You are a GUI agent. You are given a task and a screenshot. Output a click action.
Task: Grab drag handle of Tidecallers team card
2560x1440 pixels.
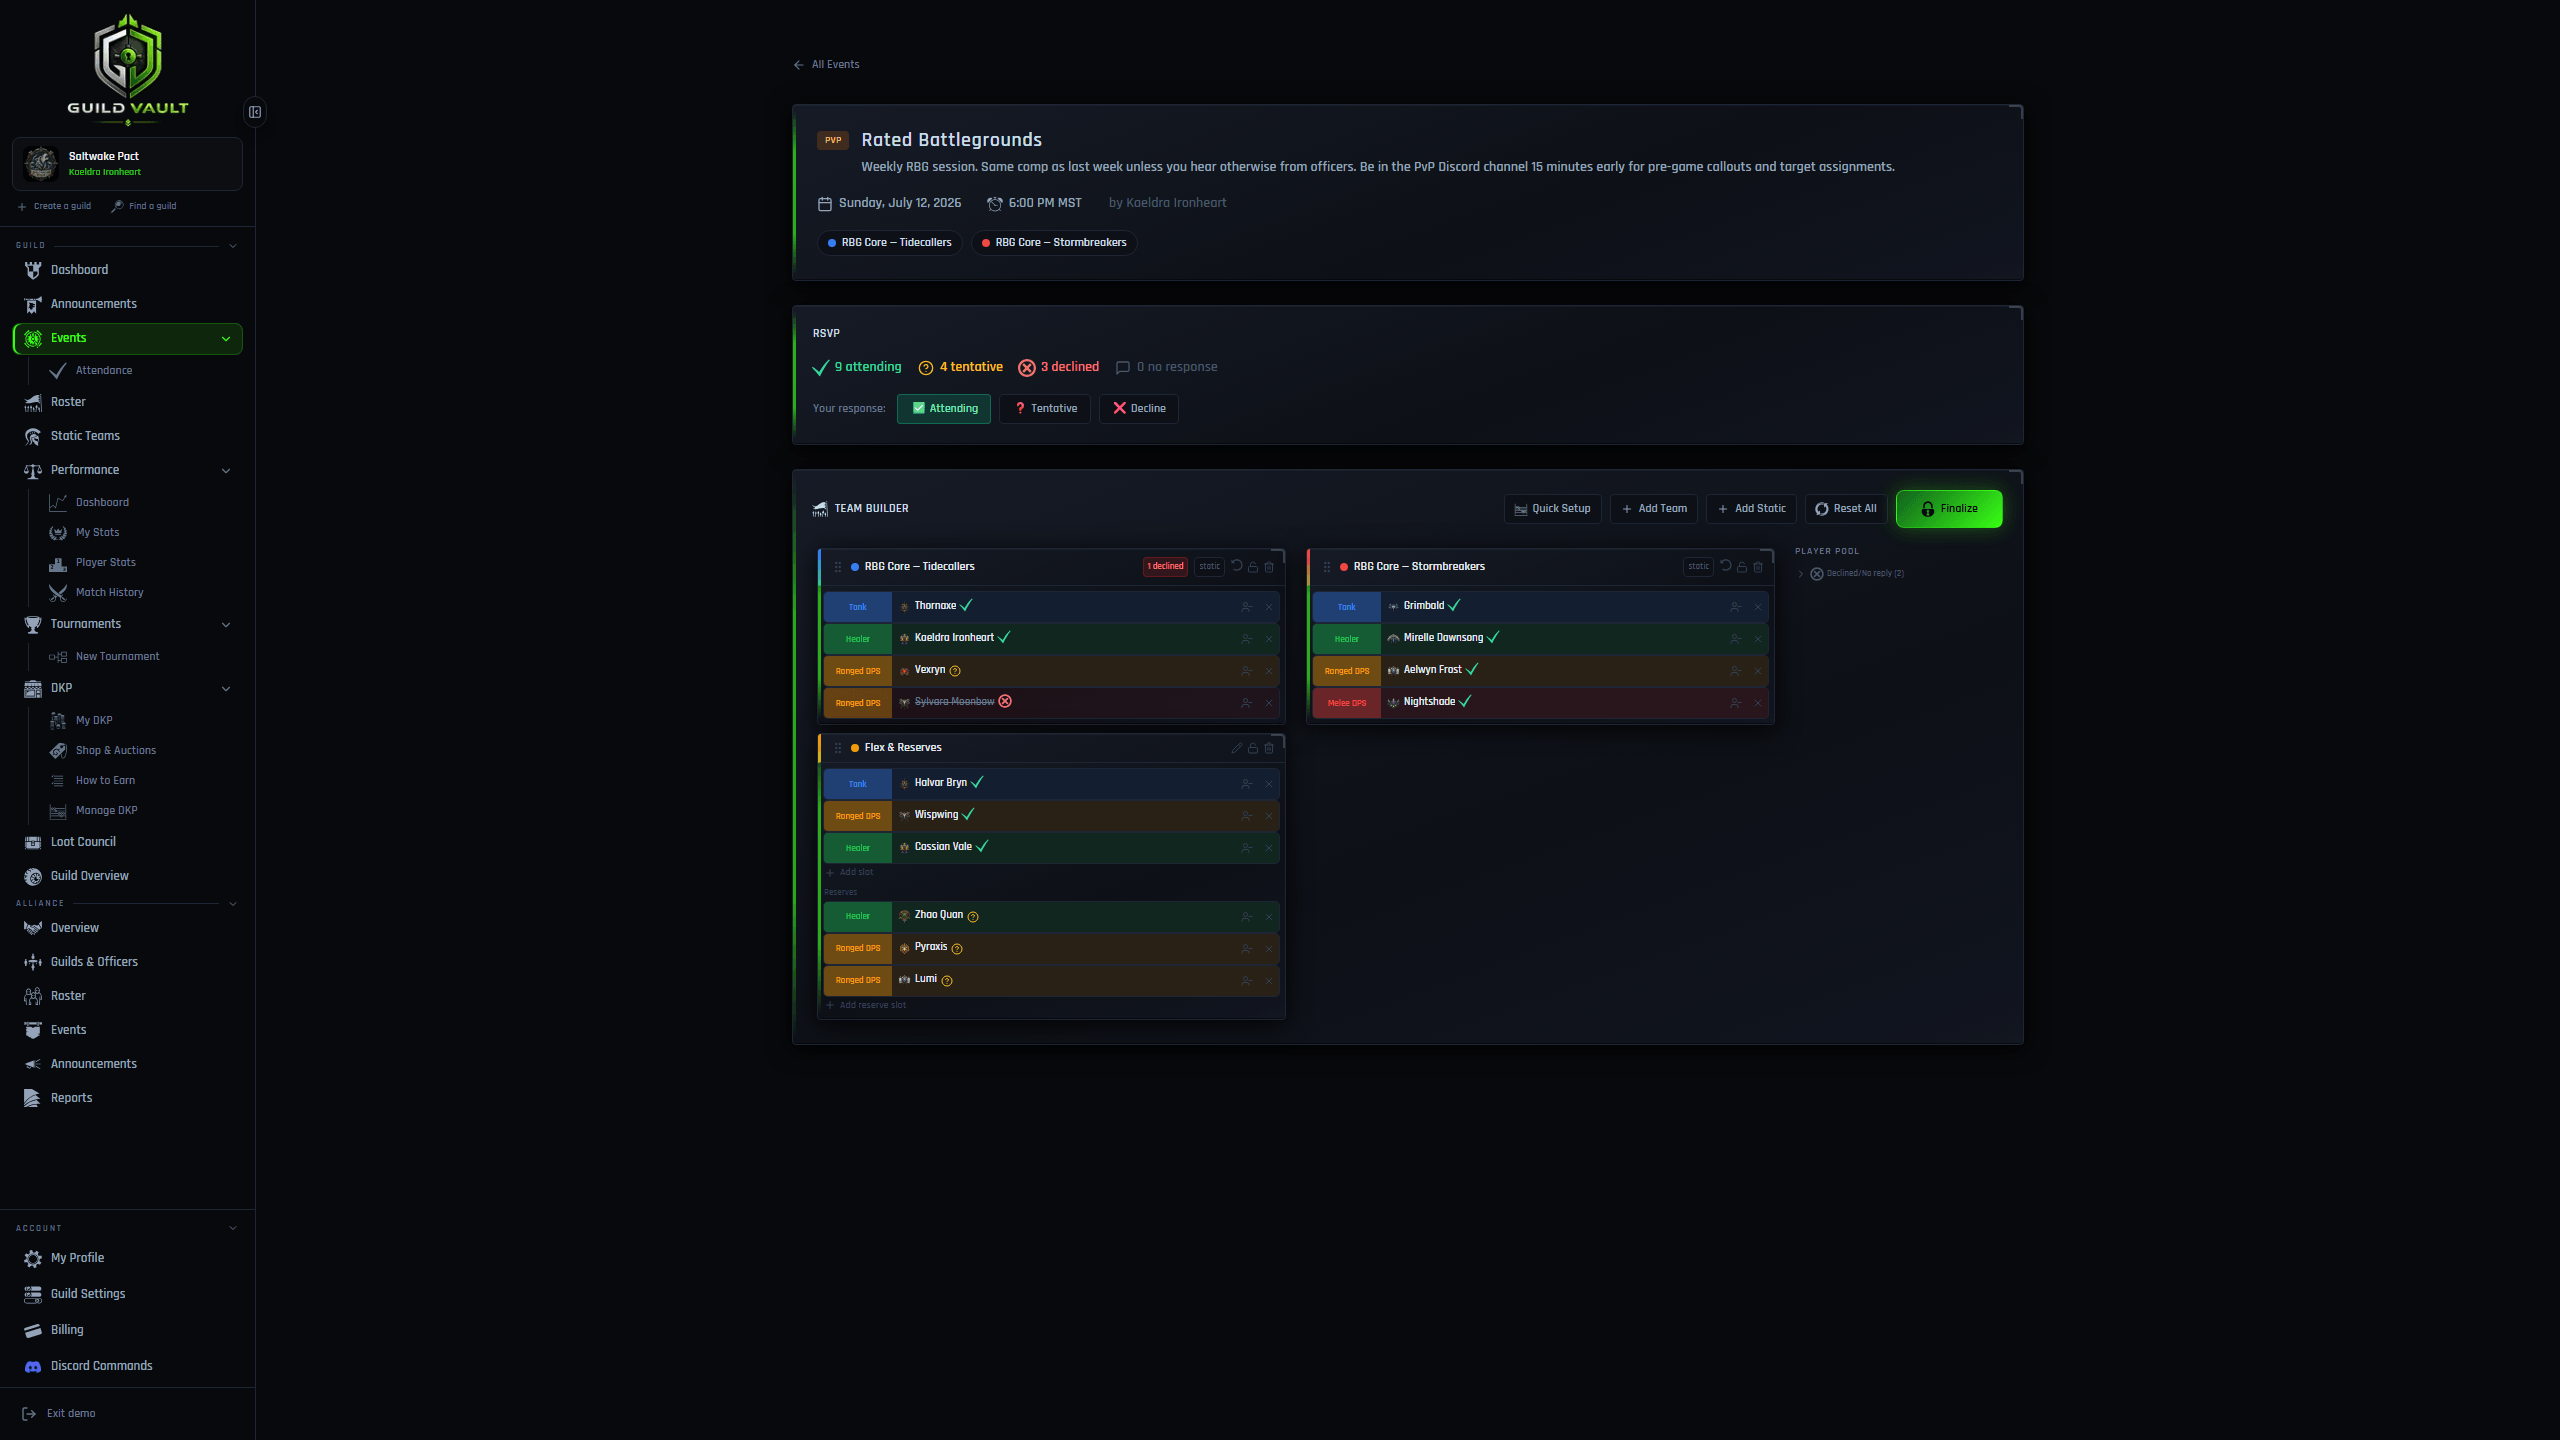click(838, 567)
